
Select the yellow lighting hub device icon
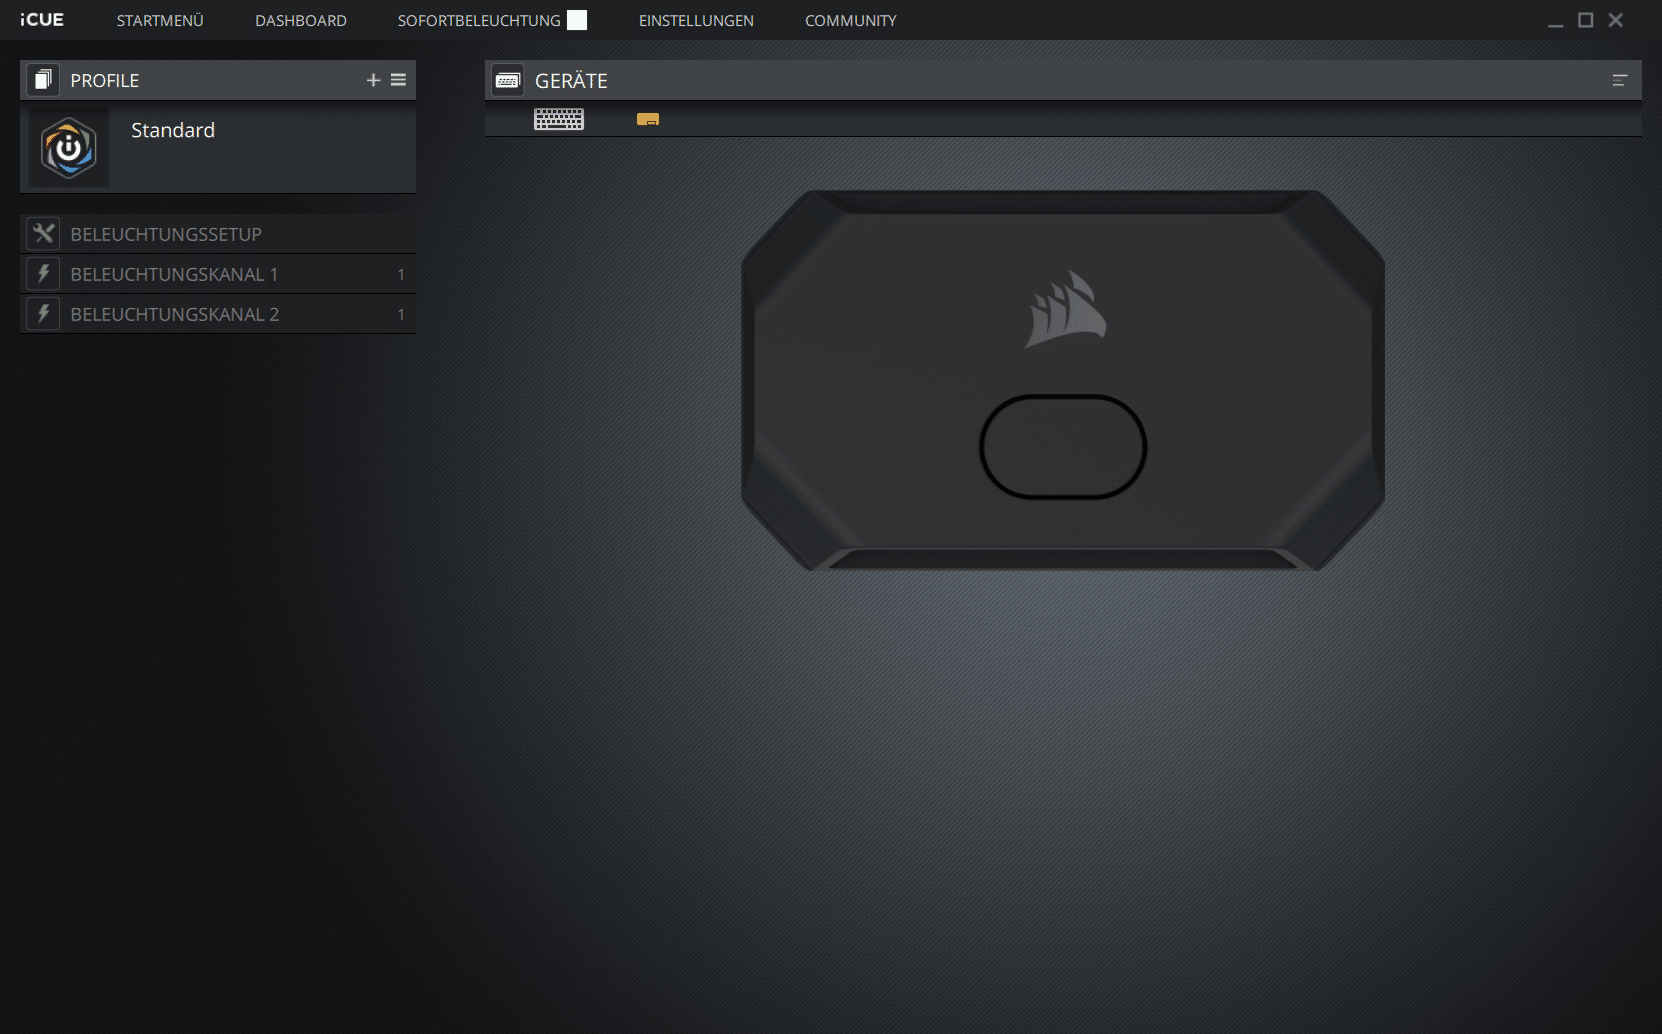point(648,120)
